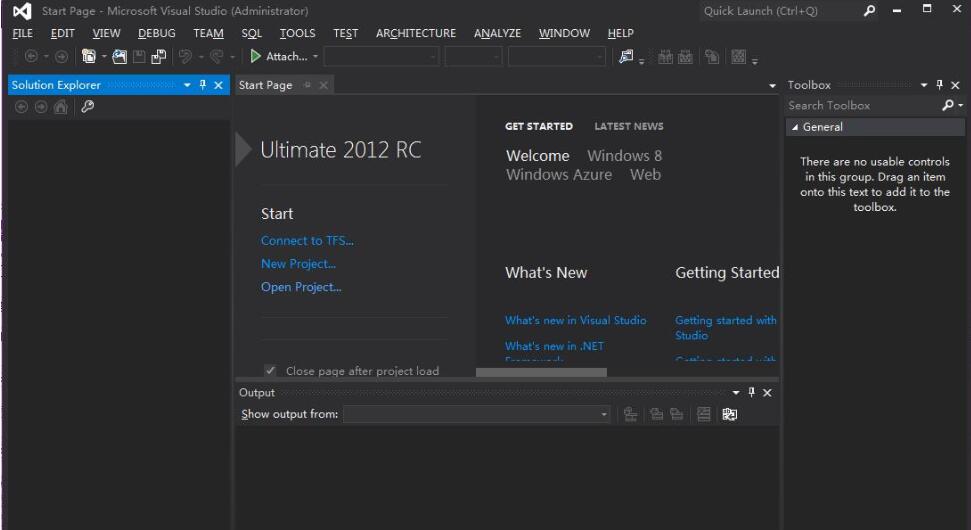This screenshot has height=530, width=971.
Task: Click the Solution Explorer Forward icon
Action: click(41, 107)
